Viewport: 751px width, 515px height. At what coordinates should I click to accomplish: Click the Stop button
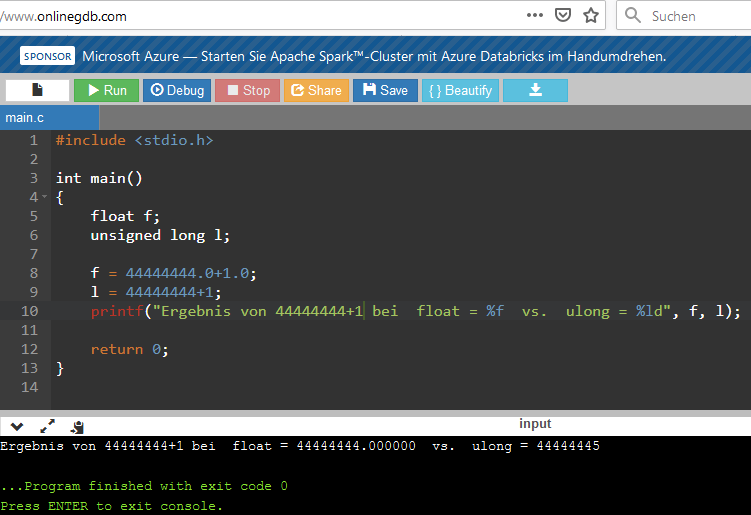pyautogui.click(x=248, y=90)
